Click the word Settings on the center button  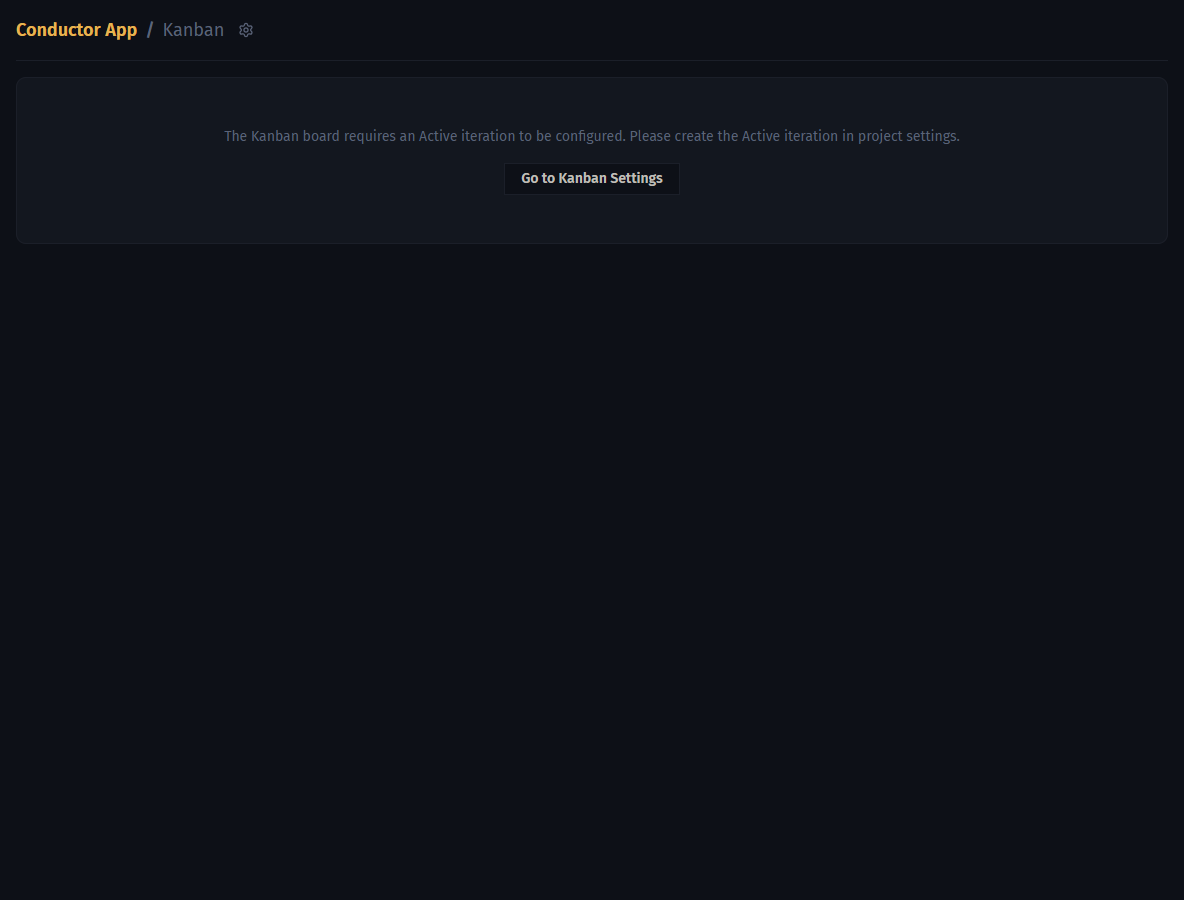click(x=636, y=179)
